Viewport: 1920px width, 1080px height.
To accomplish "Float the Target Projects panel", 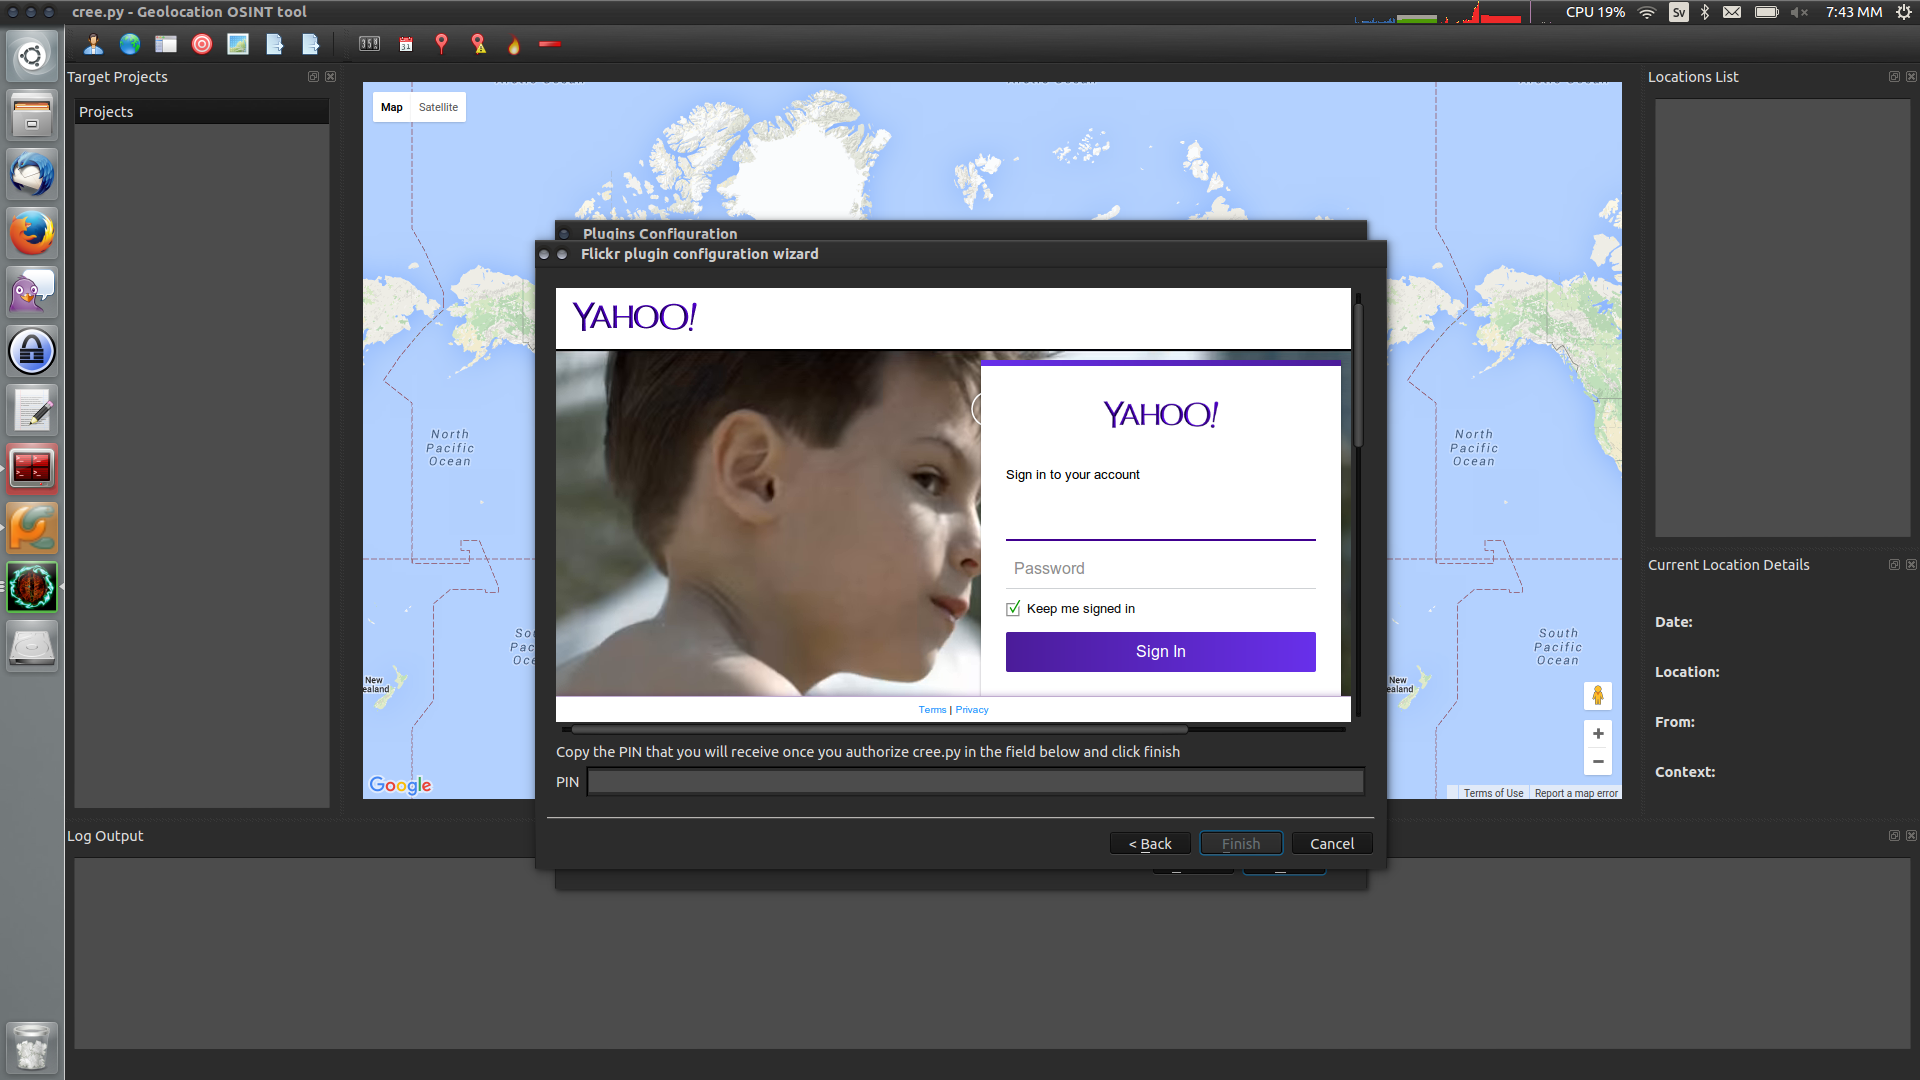I will tap(313, 77).
